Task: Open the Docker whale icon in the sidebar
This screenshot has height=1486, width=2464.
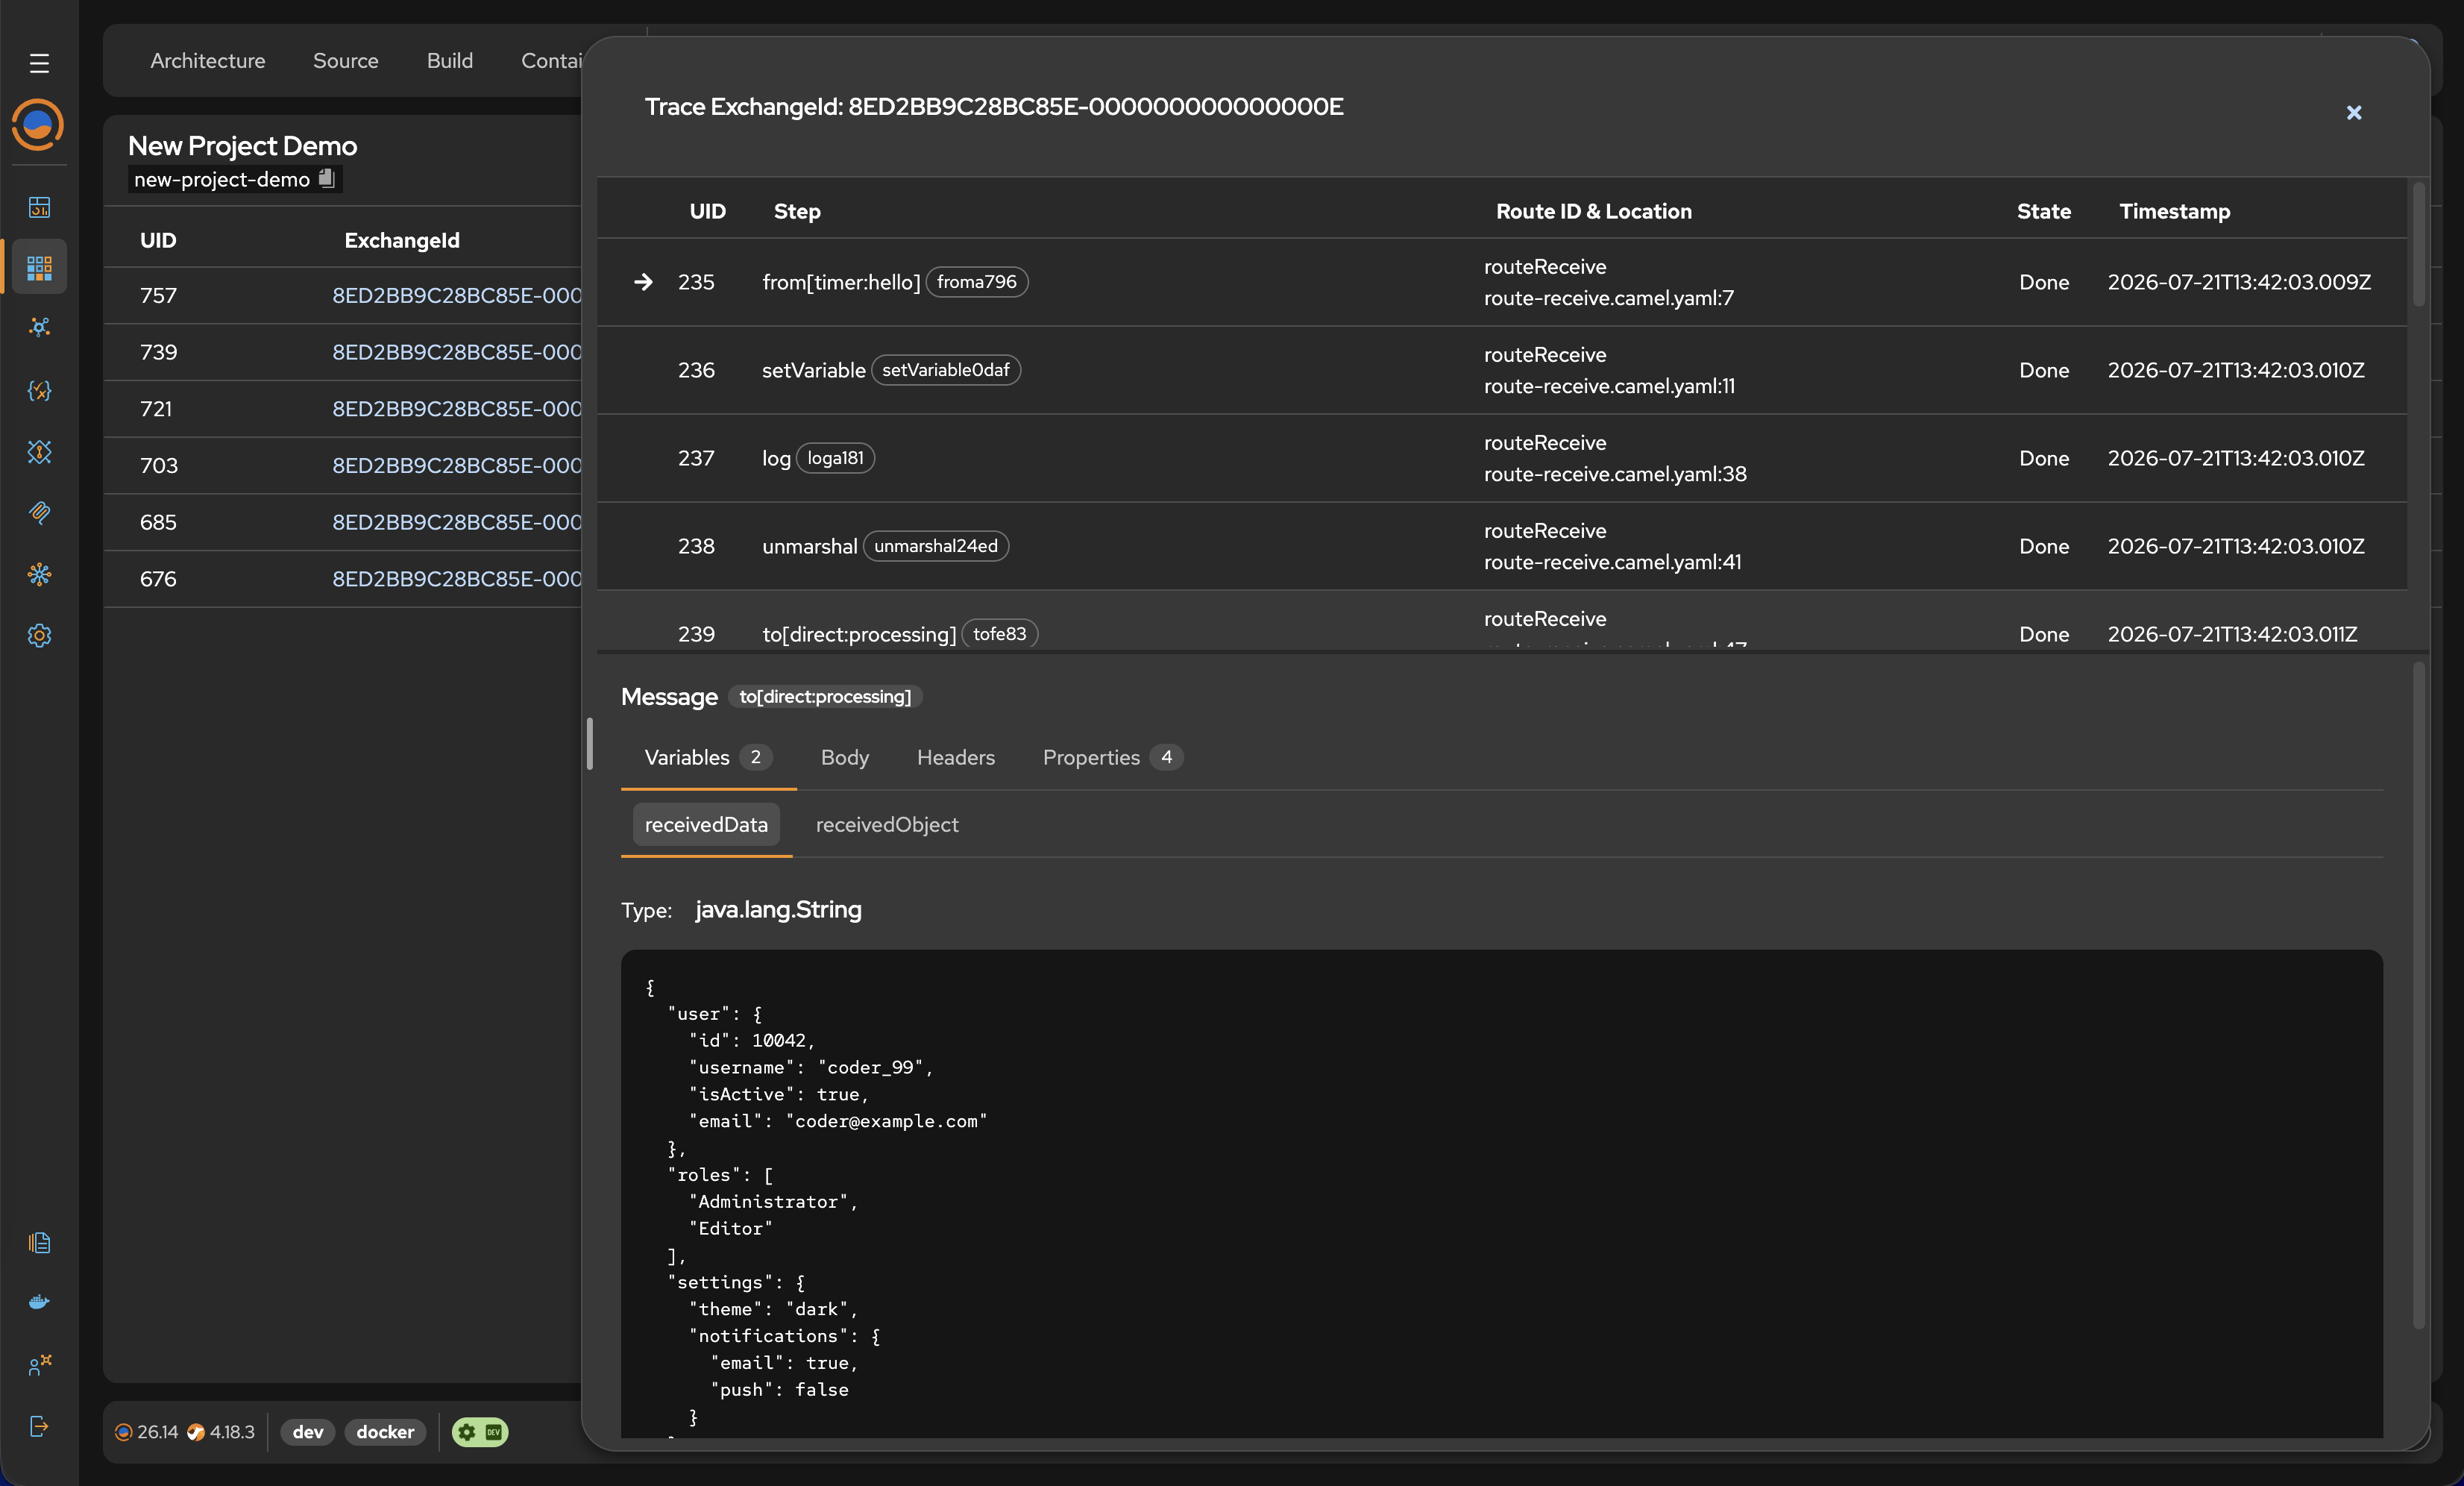Action: tap(39, 1302)
